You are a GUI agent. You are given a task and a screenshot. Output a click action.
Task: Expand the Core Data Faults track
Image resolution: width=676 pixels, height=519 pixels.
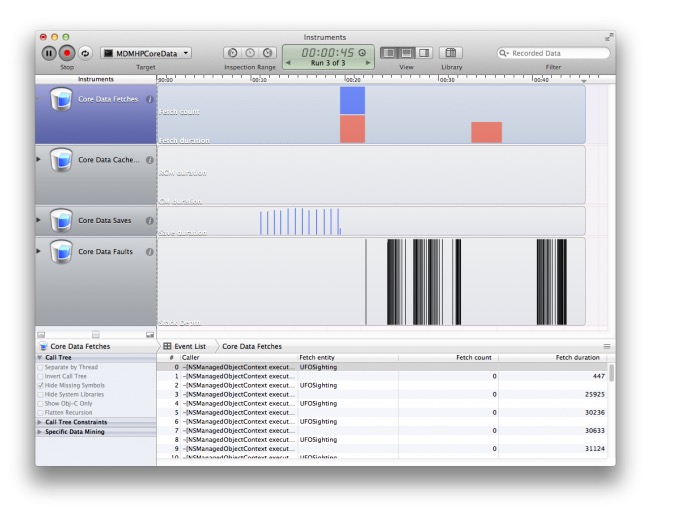click(x=39, y=251)
